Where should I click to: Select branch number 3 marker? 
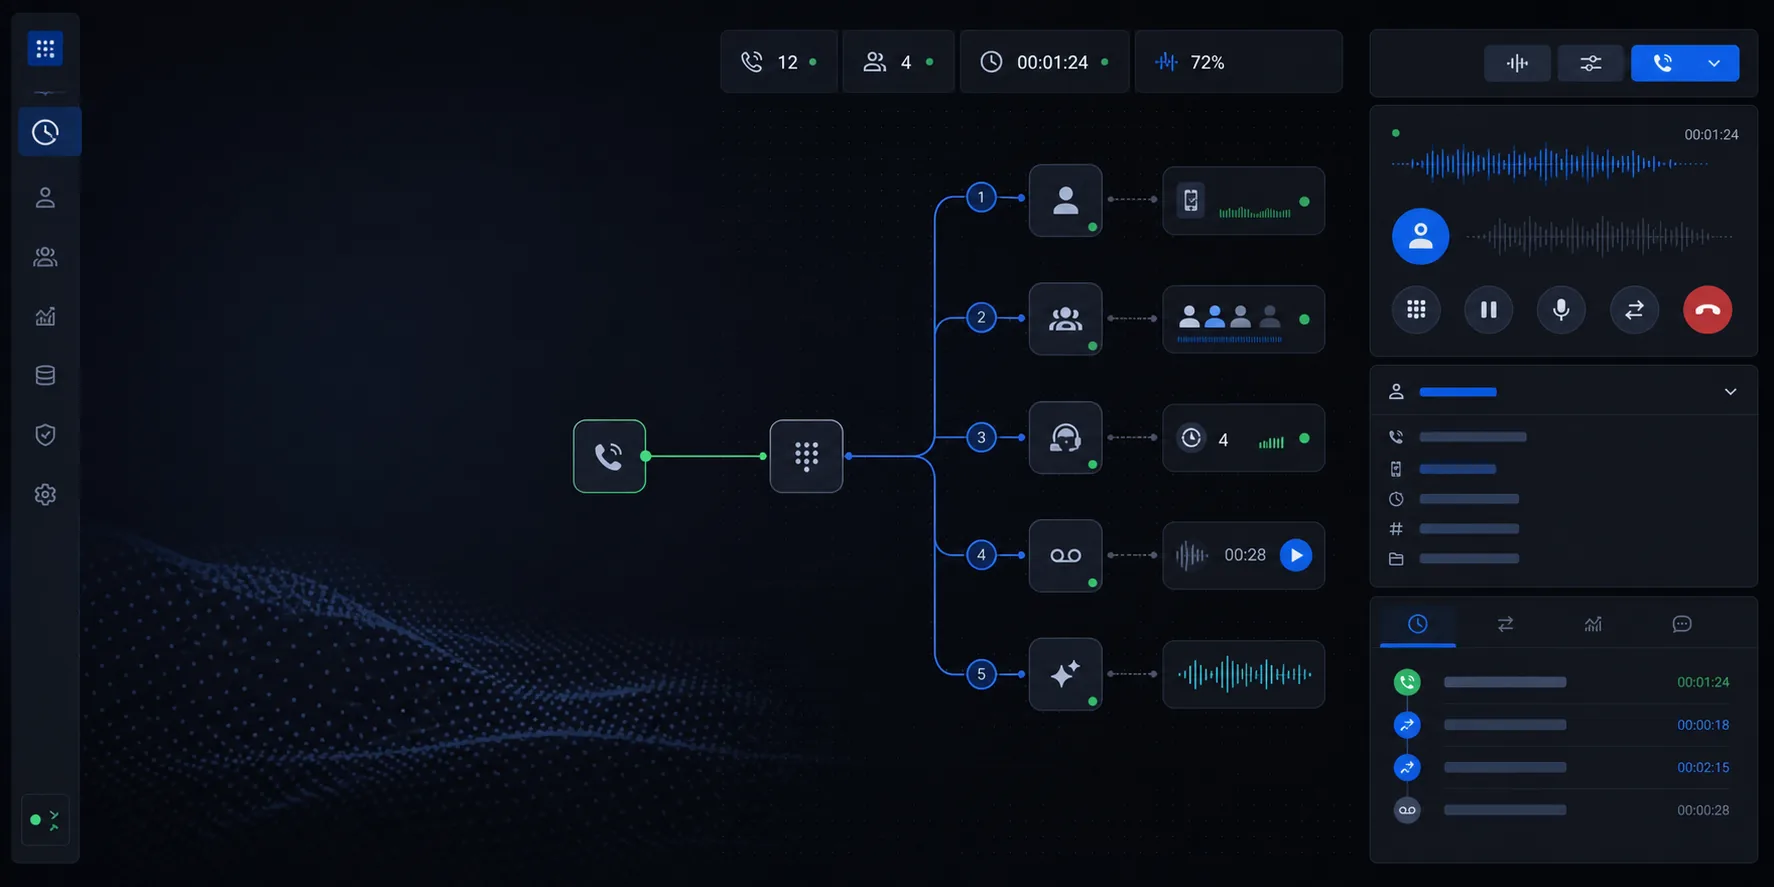tap(981, 437)
